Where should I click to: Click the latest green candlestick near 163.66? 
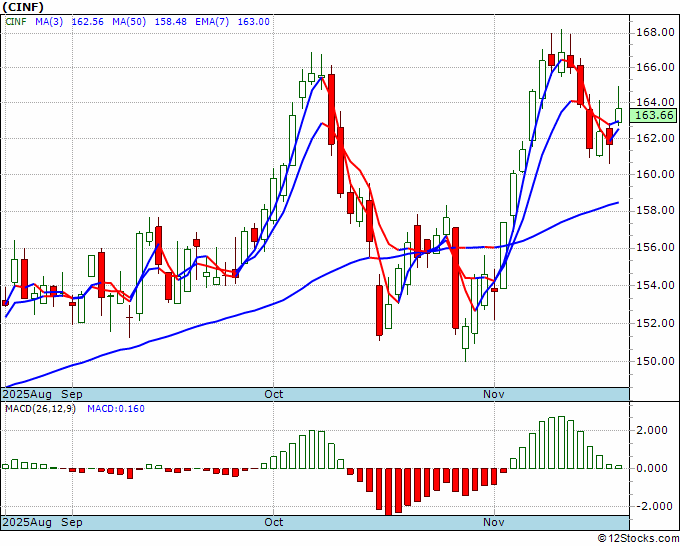click(x=618, y=115)
